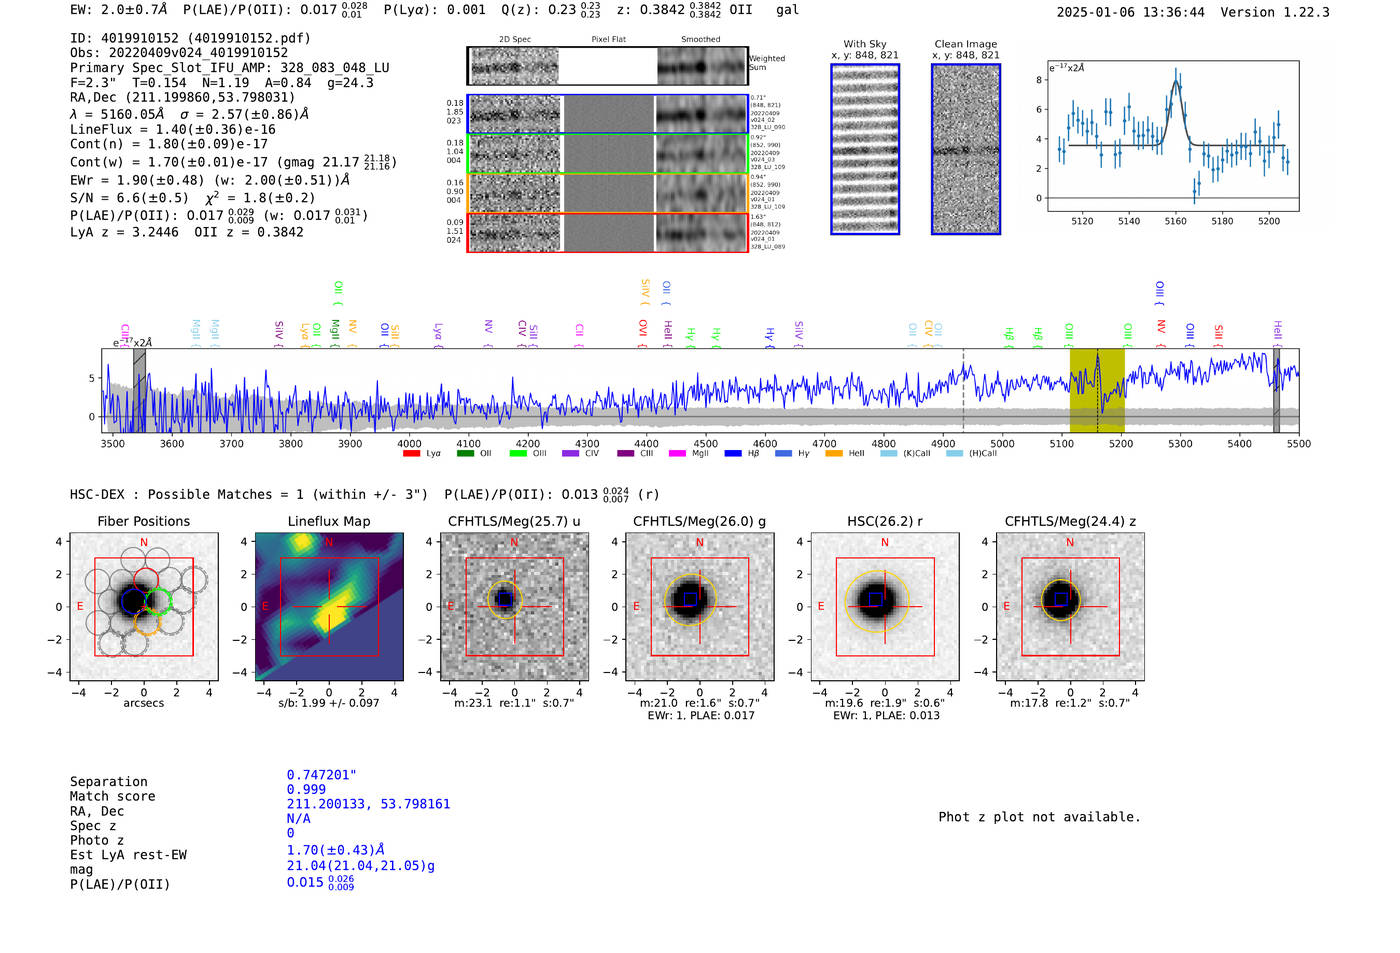Open the Lineflux Map image
Viewport: 1400px width, 953px height.
tap(329, 607)
